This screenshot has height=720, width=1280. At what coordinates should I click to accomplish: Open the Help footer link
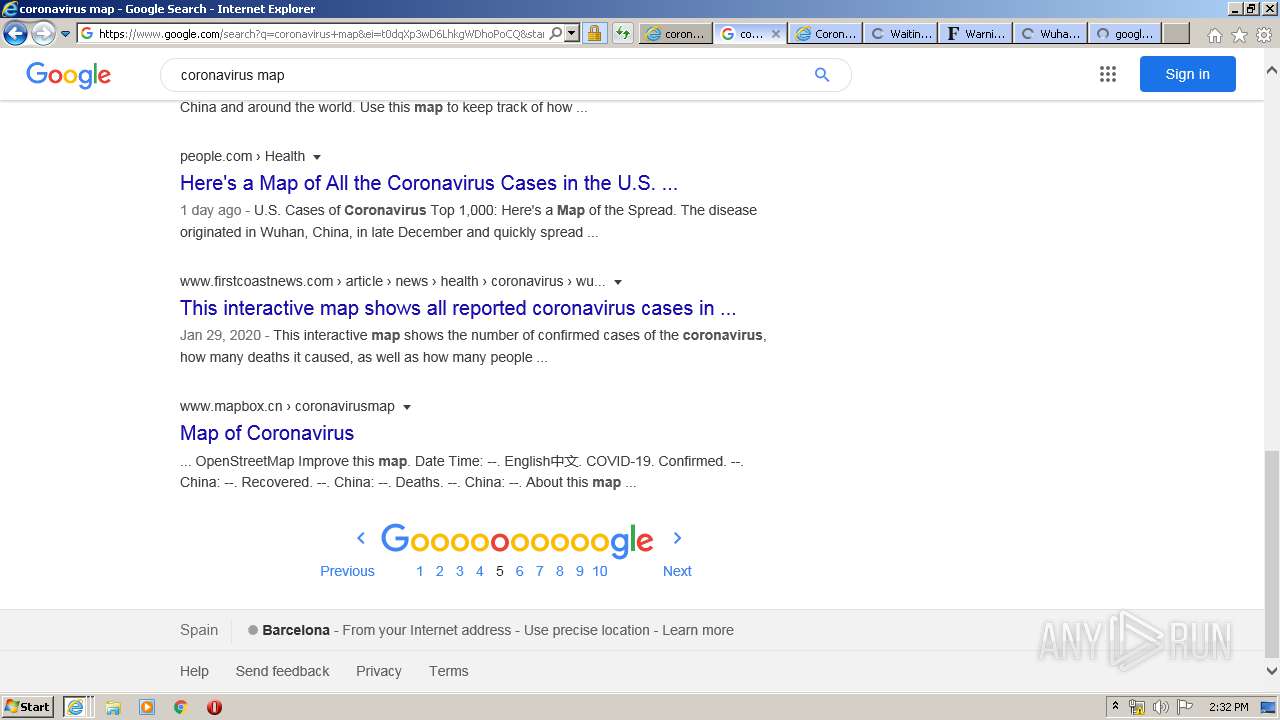tap(194, 671)
